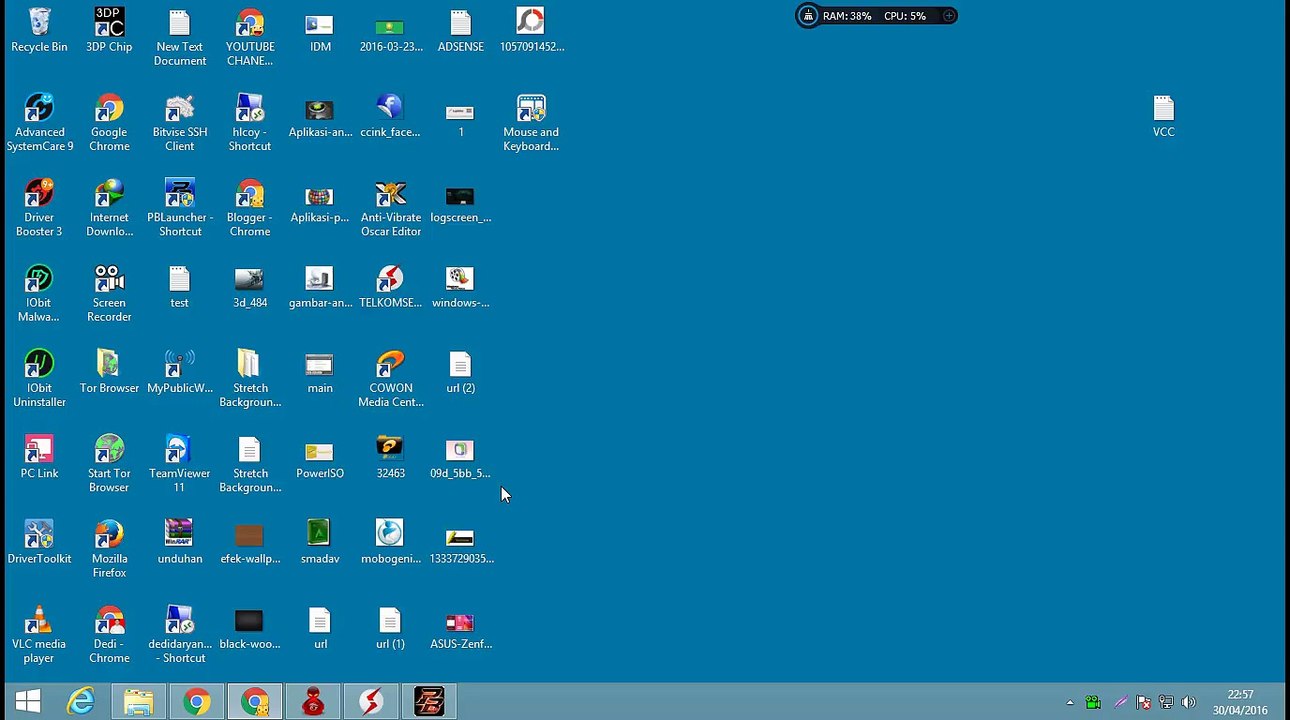Open the Blogger - Chrome shortcut
This screenshot has height=720, width=1290.
click(250, 207)
